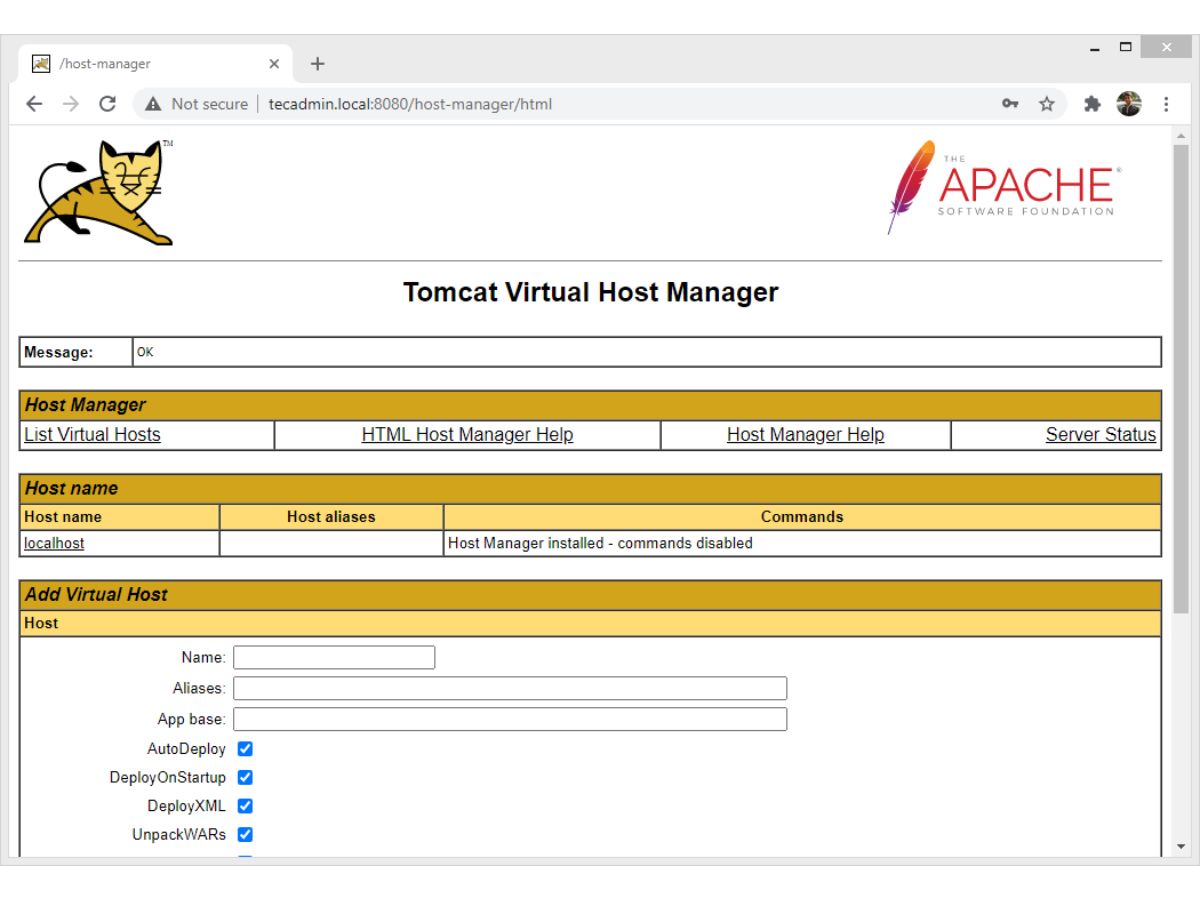Open the saved passwords key icon
This screenshot has width=1200, height=900.
tap(1010, 104)
